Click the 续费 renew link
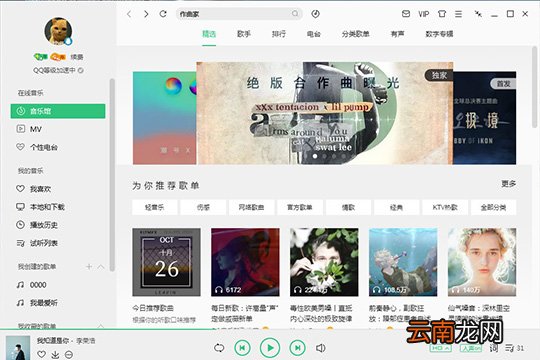This screenshot has width=540, height=360. pos(77,57)
